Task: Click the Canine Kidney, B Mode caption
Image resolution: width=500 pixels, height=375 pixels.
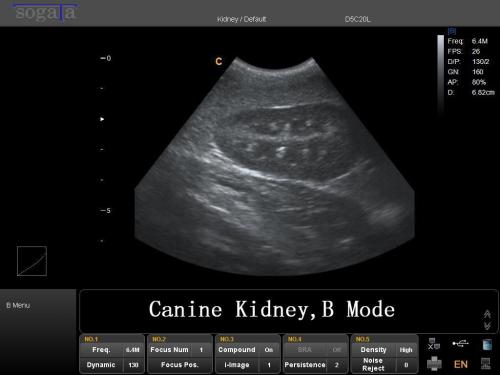Action: coord(272,309)
